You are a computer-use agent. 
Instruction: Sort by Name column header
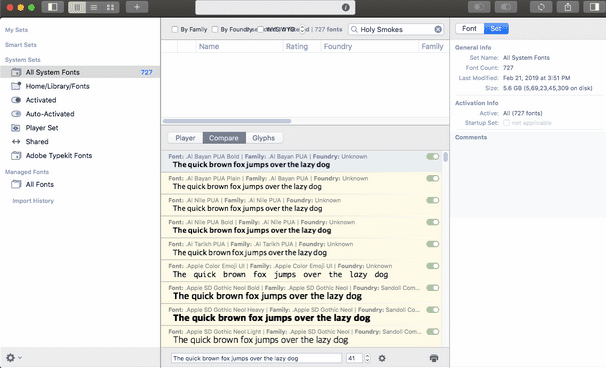(x=239, y=46)
